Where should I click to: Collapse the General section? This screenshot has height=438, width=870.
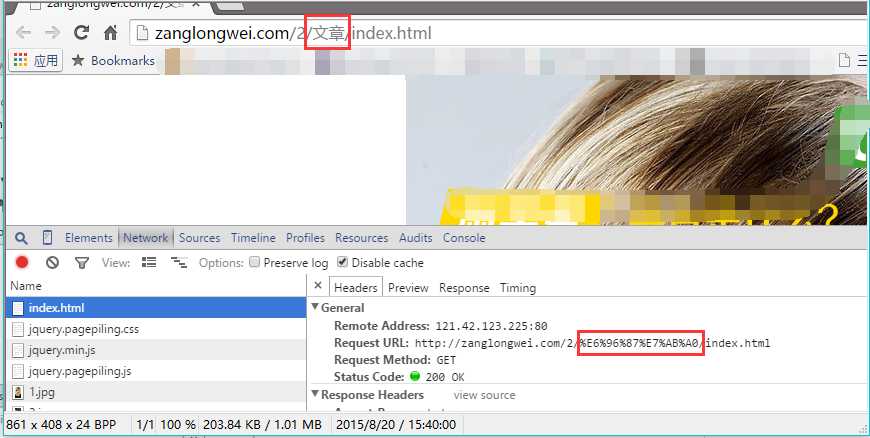(315, 306)
